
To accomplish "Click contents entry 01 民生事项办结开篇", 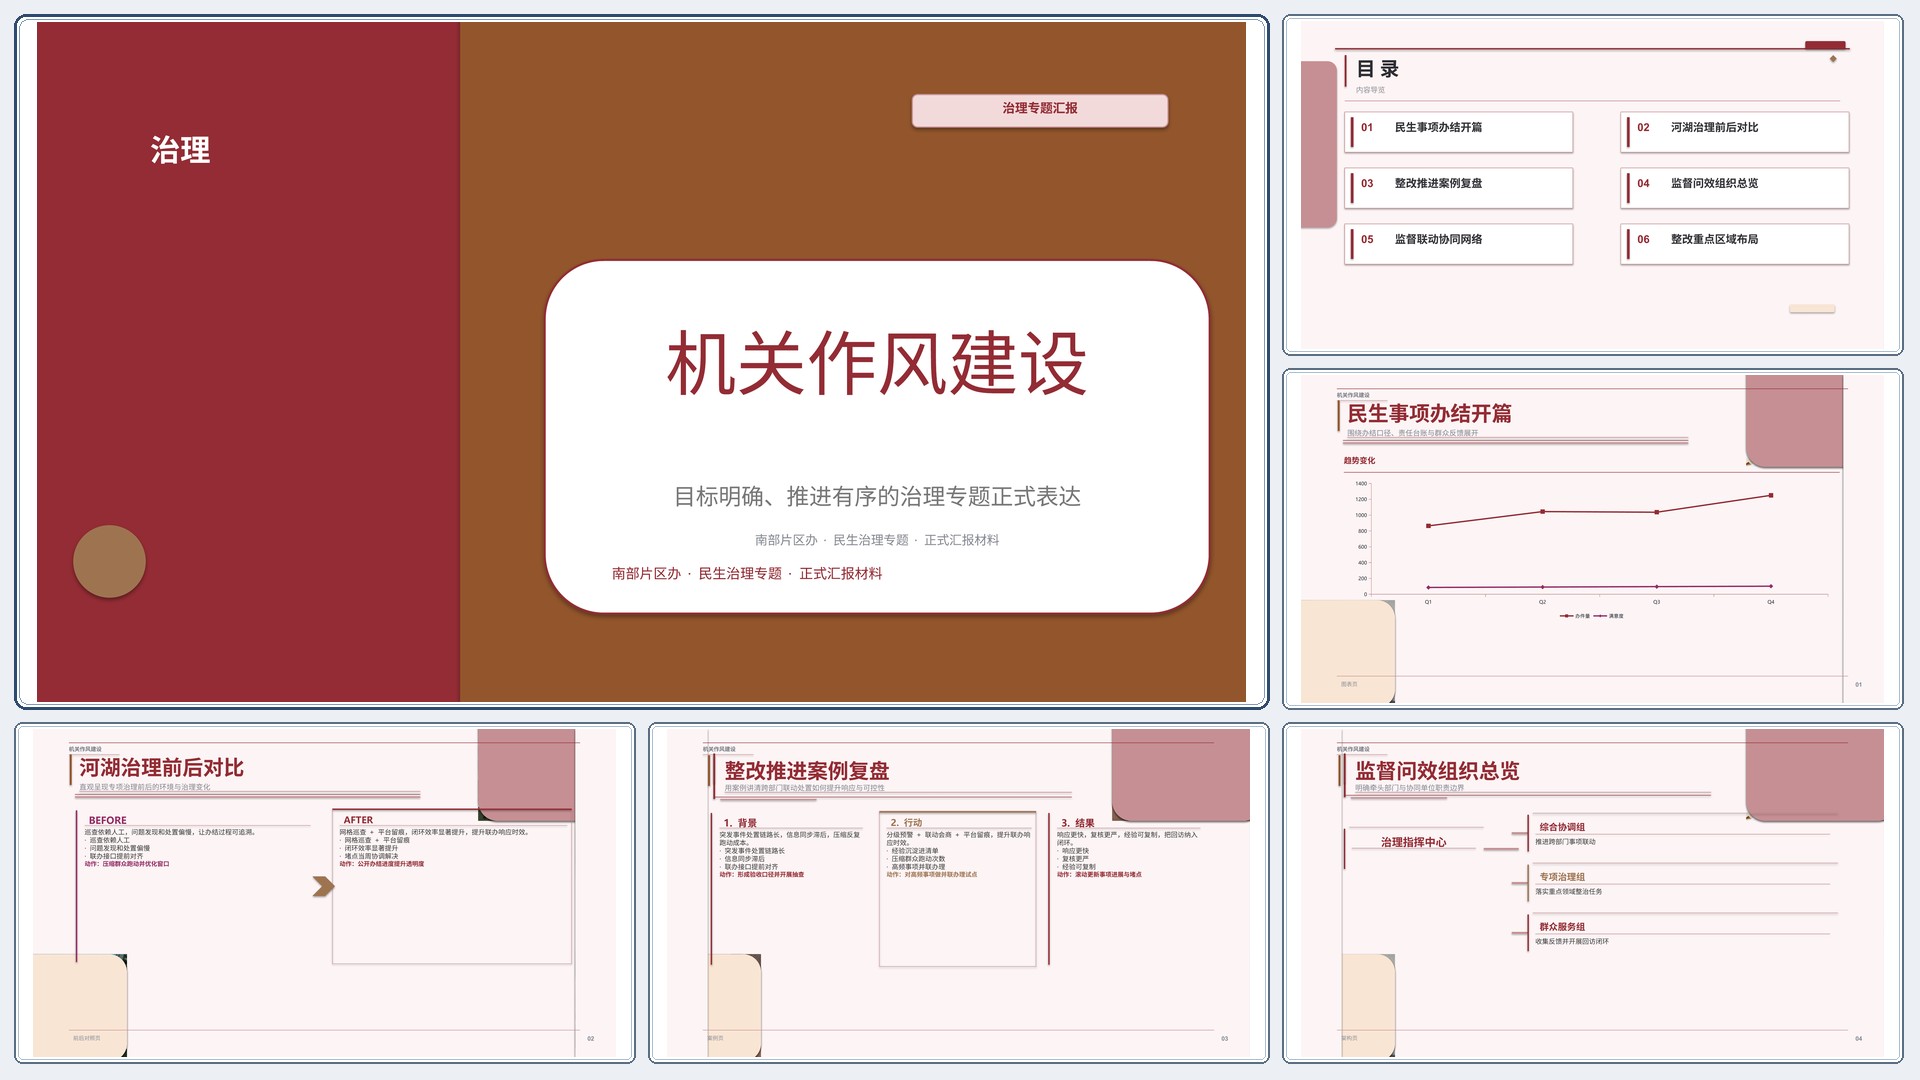I will coord(1458,131).
